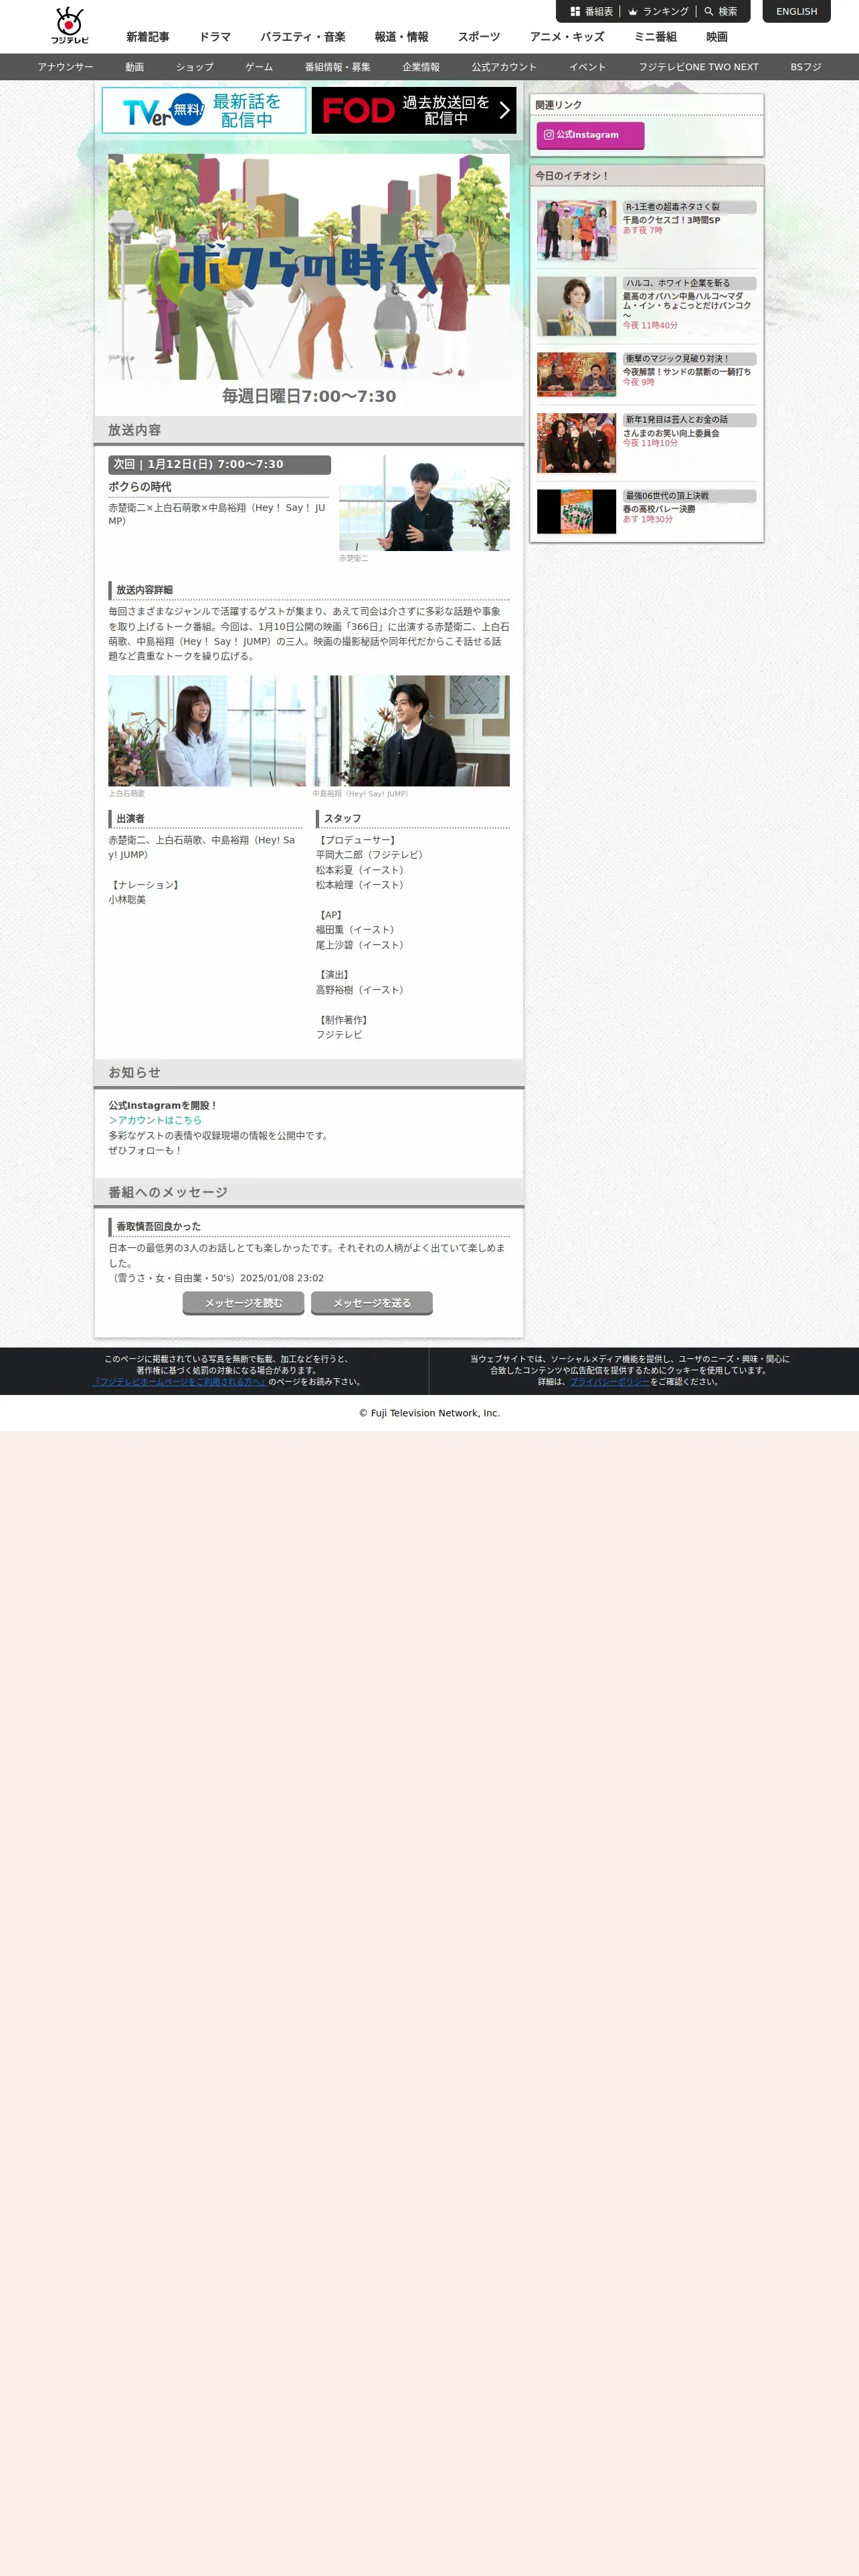Open the 報道・情報 menu

pyautogui.click(x=401, y=37)
